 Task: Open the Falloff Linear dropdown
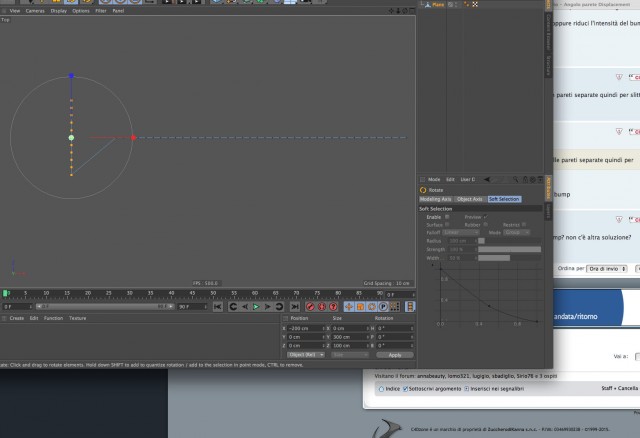click(461, 232)
